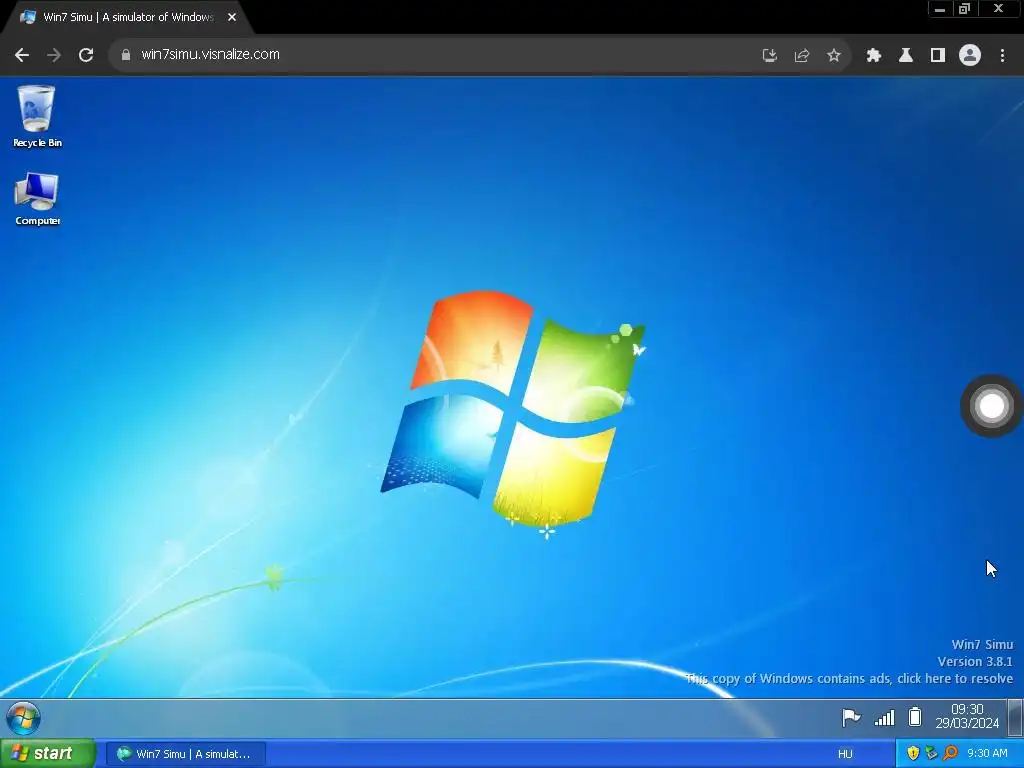Click the ads notice link to resolve
The width and height of the screenshot is (1024, 768).
tap(849, 679)
